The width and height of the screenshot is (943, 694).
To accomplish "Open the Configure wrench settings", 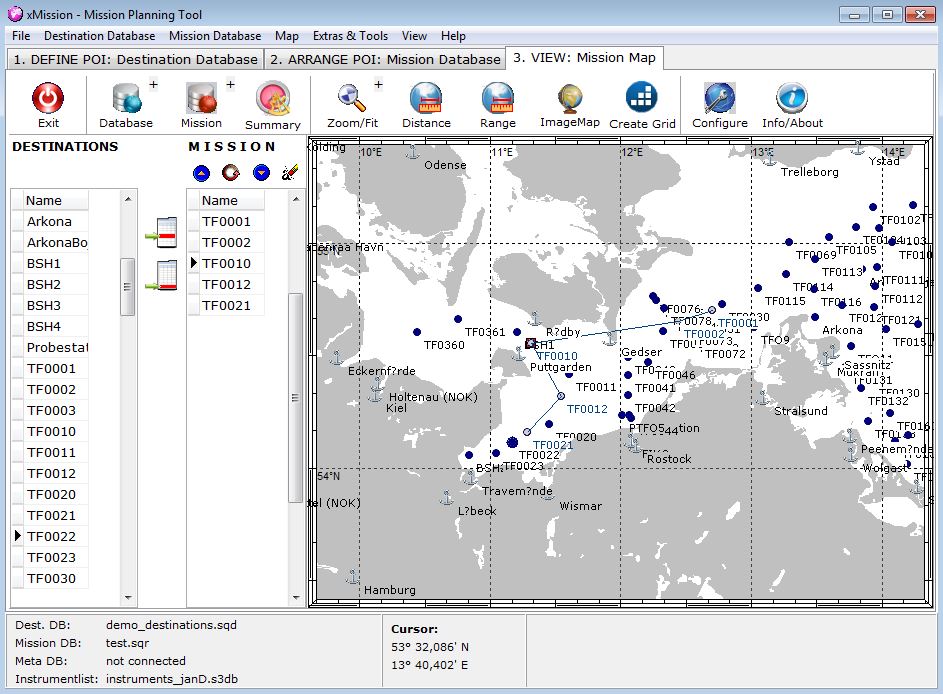I will (719, 99).
